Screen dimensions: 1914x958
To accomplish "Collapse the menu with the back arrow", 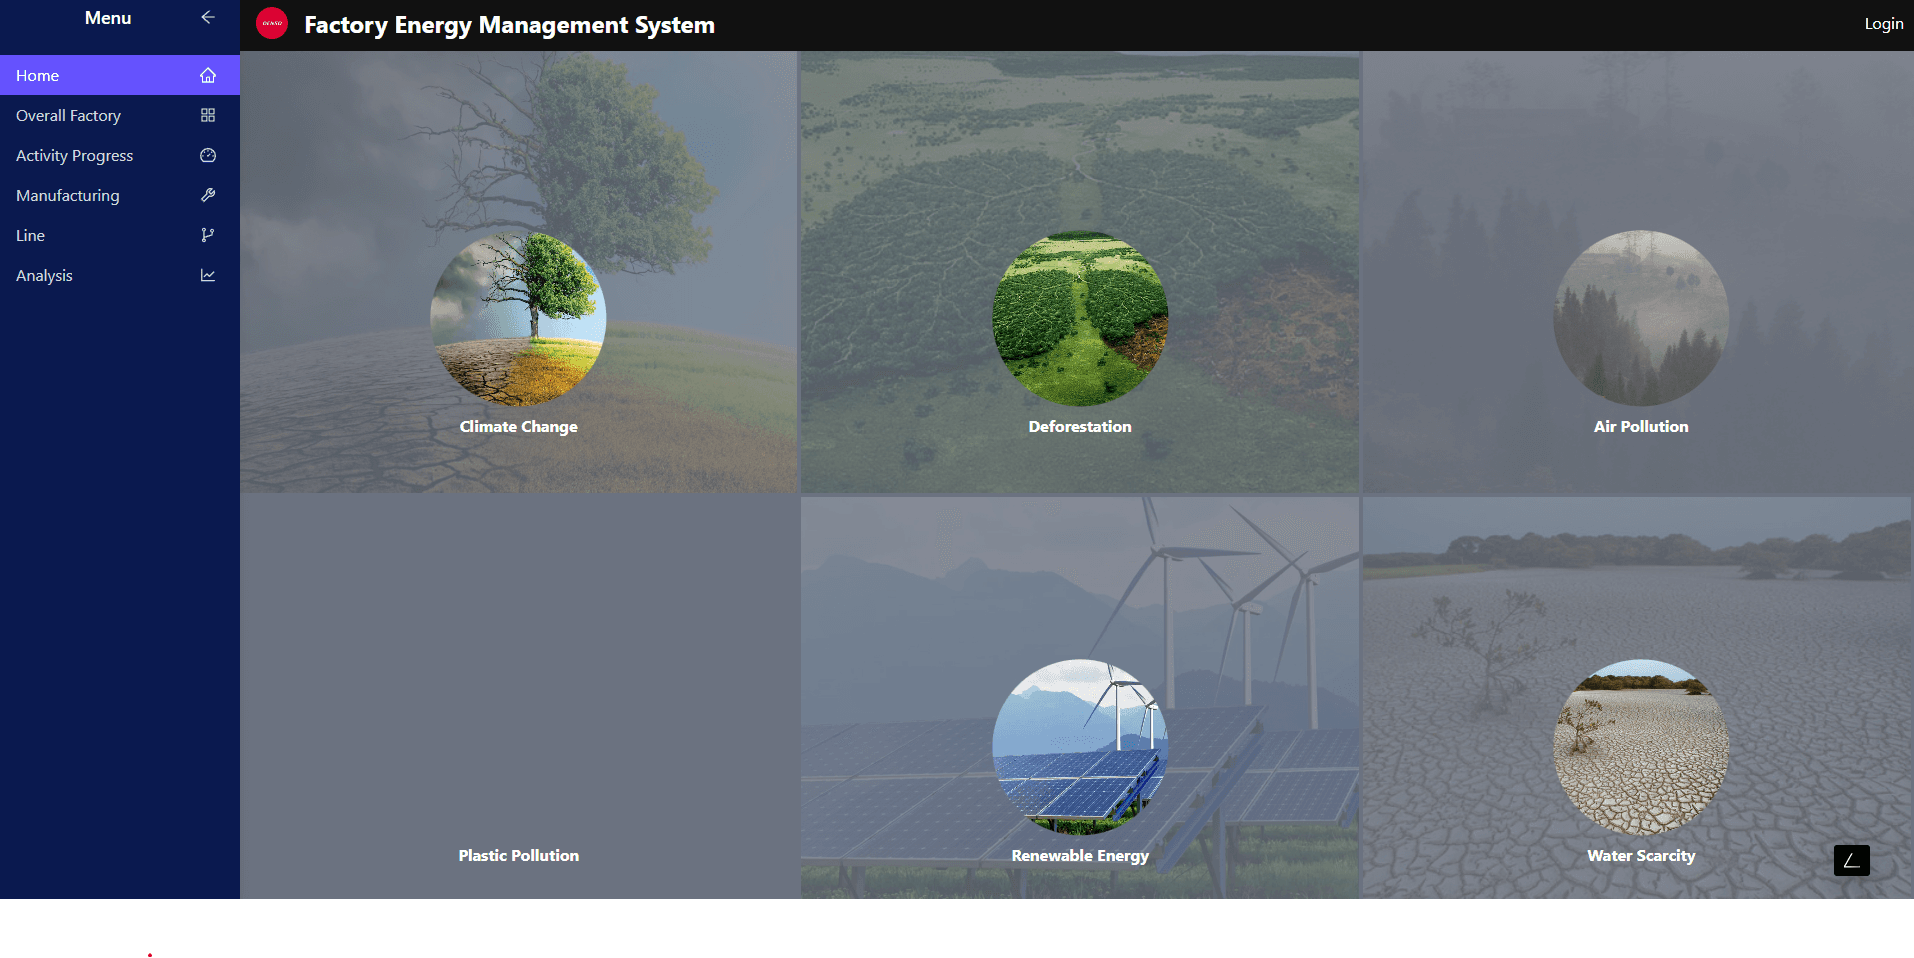I will 208,17.
